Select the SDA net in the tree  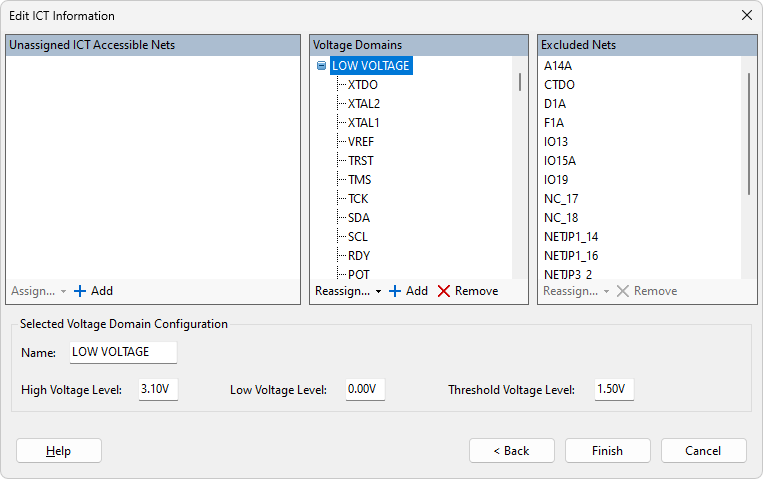[x=358, y=218]
